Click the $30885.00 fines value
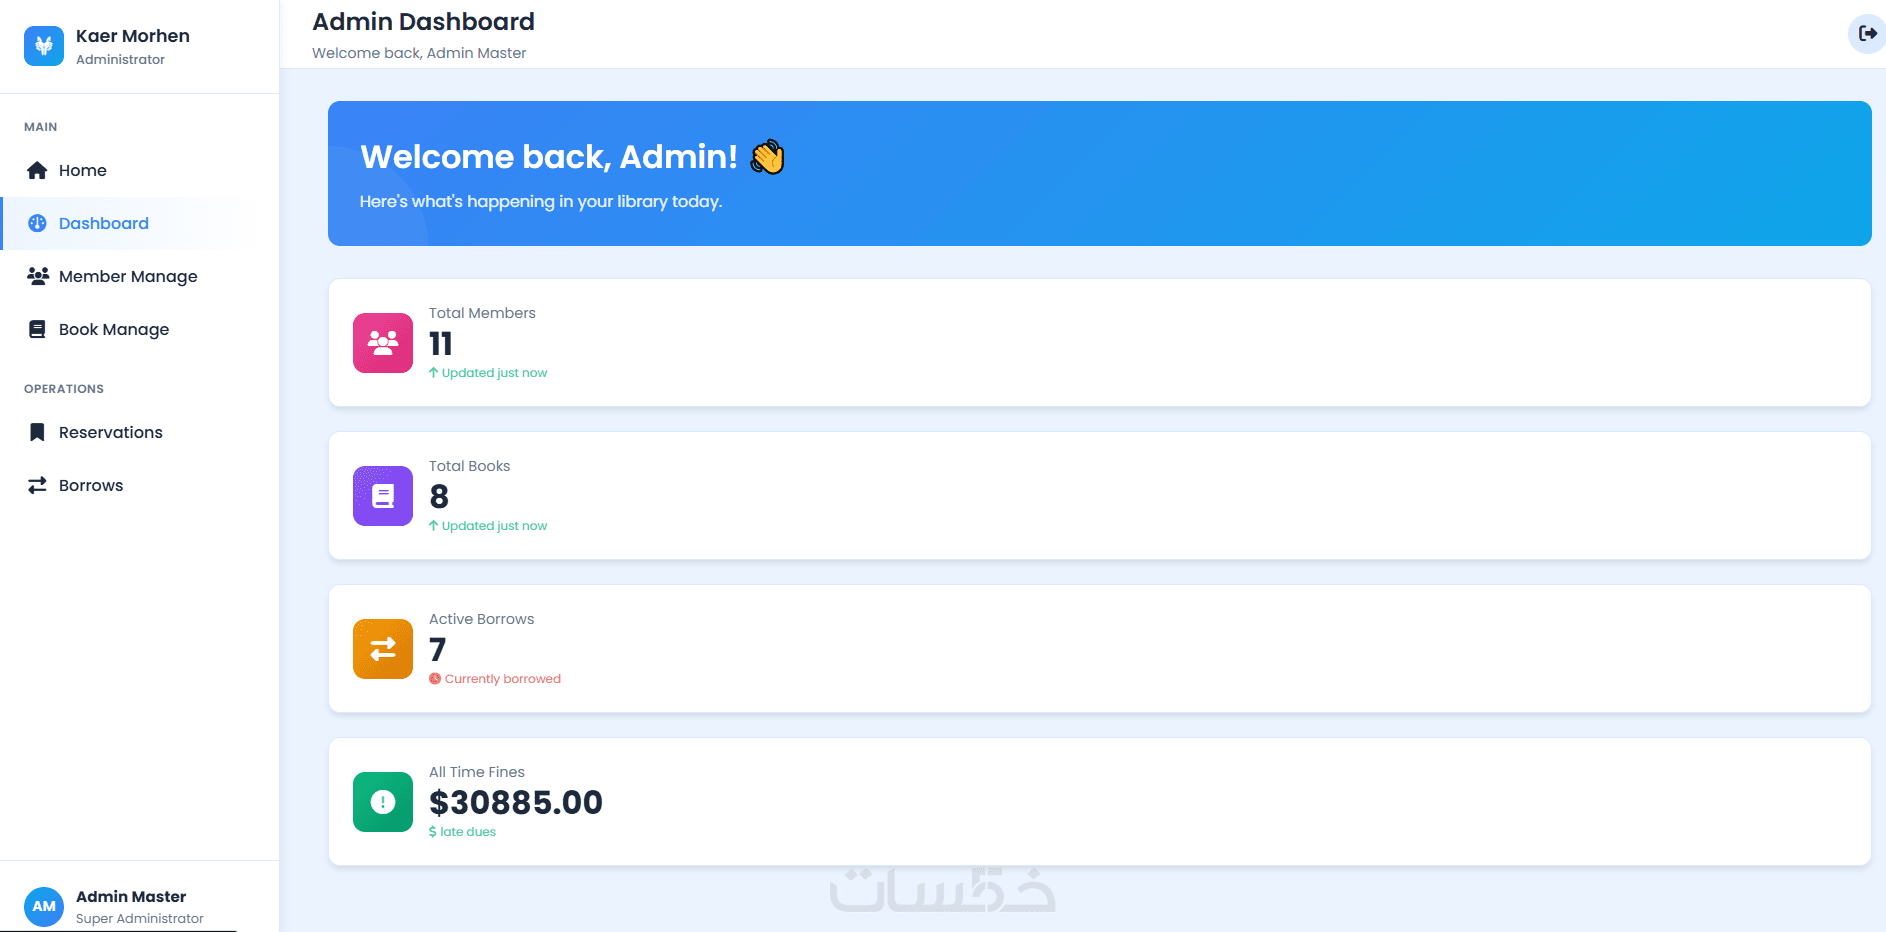Screen dimensions: 1886x932 (x=516, y=802)
